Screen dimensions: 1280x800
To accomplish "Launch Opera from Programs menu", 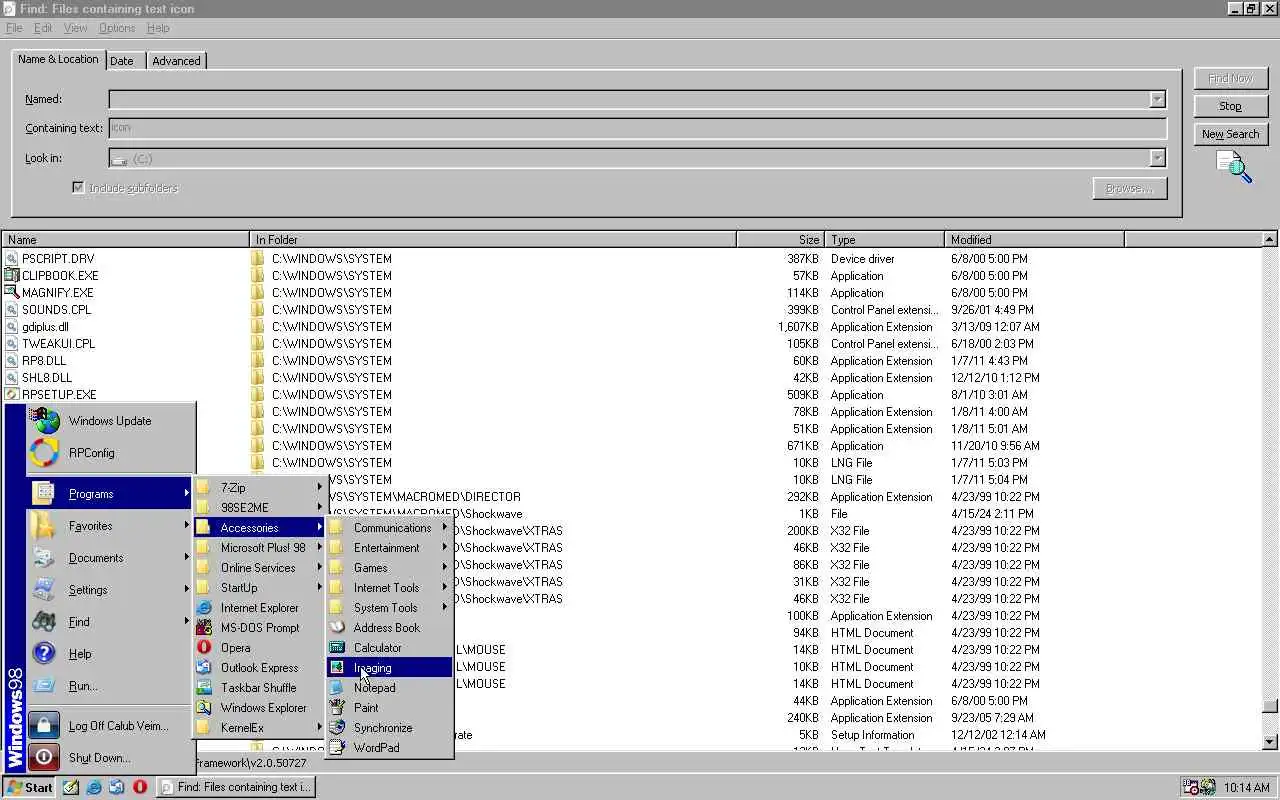I will (x=260, y=648).
